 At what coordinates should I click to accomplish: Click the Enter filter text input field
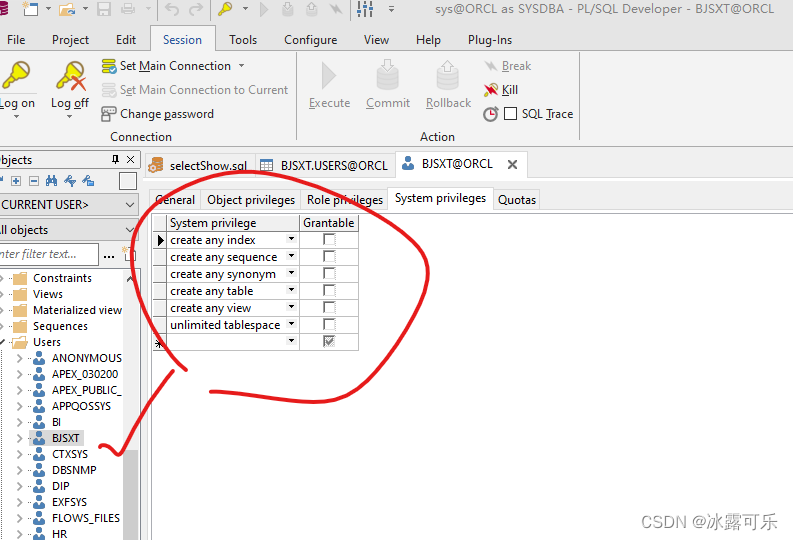48,254
